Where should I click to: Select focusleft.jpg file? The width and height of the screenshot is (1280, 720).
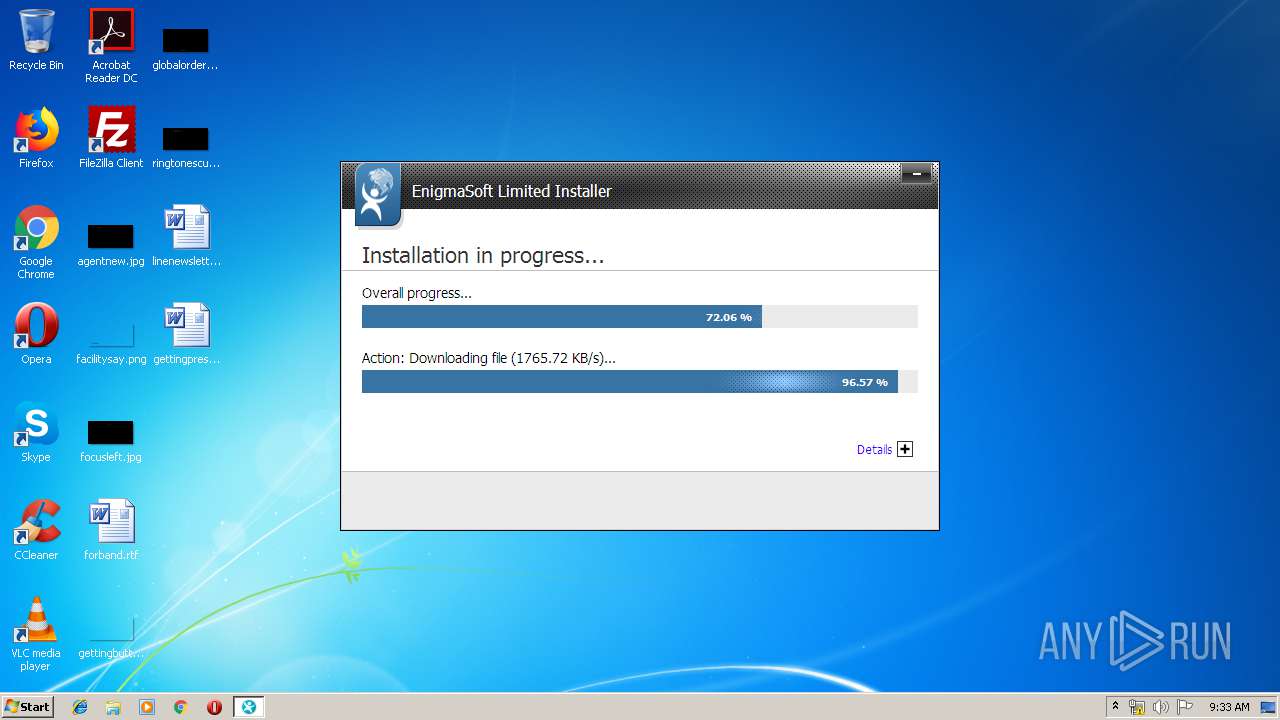[x=111, y=440]
